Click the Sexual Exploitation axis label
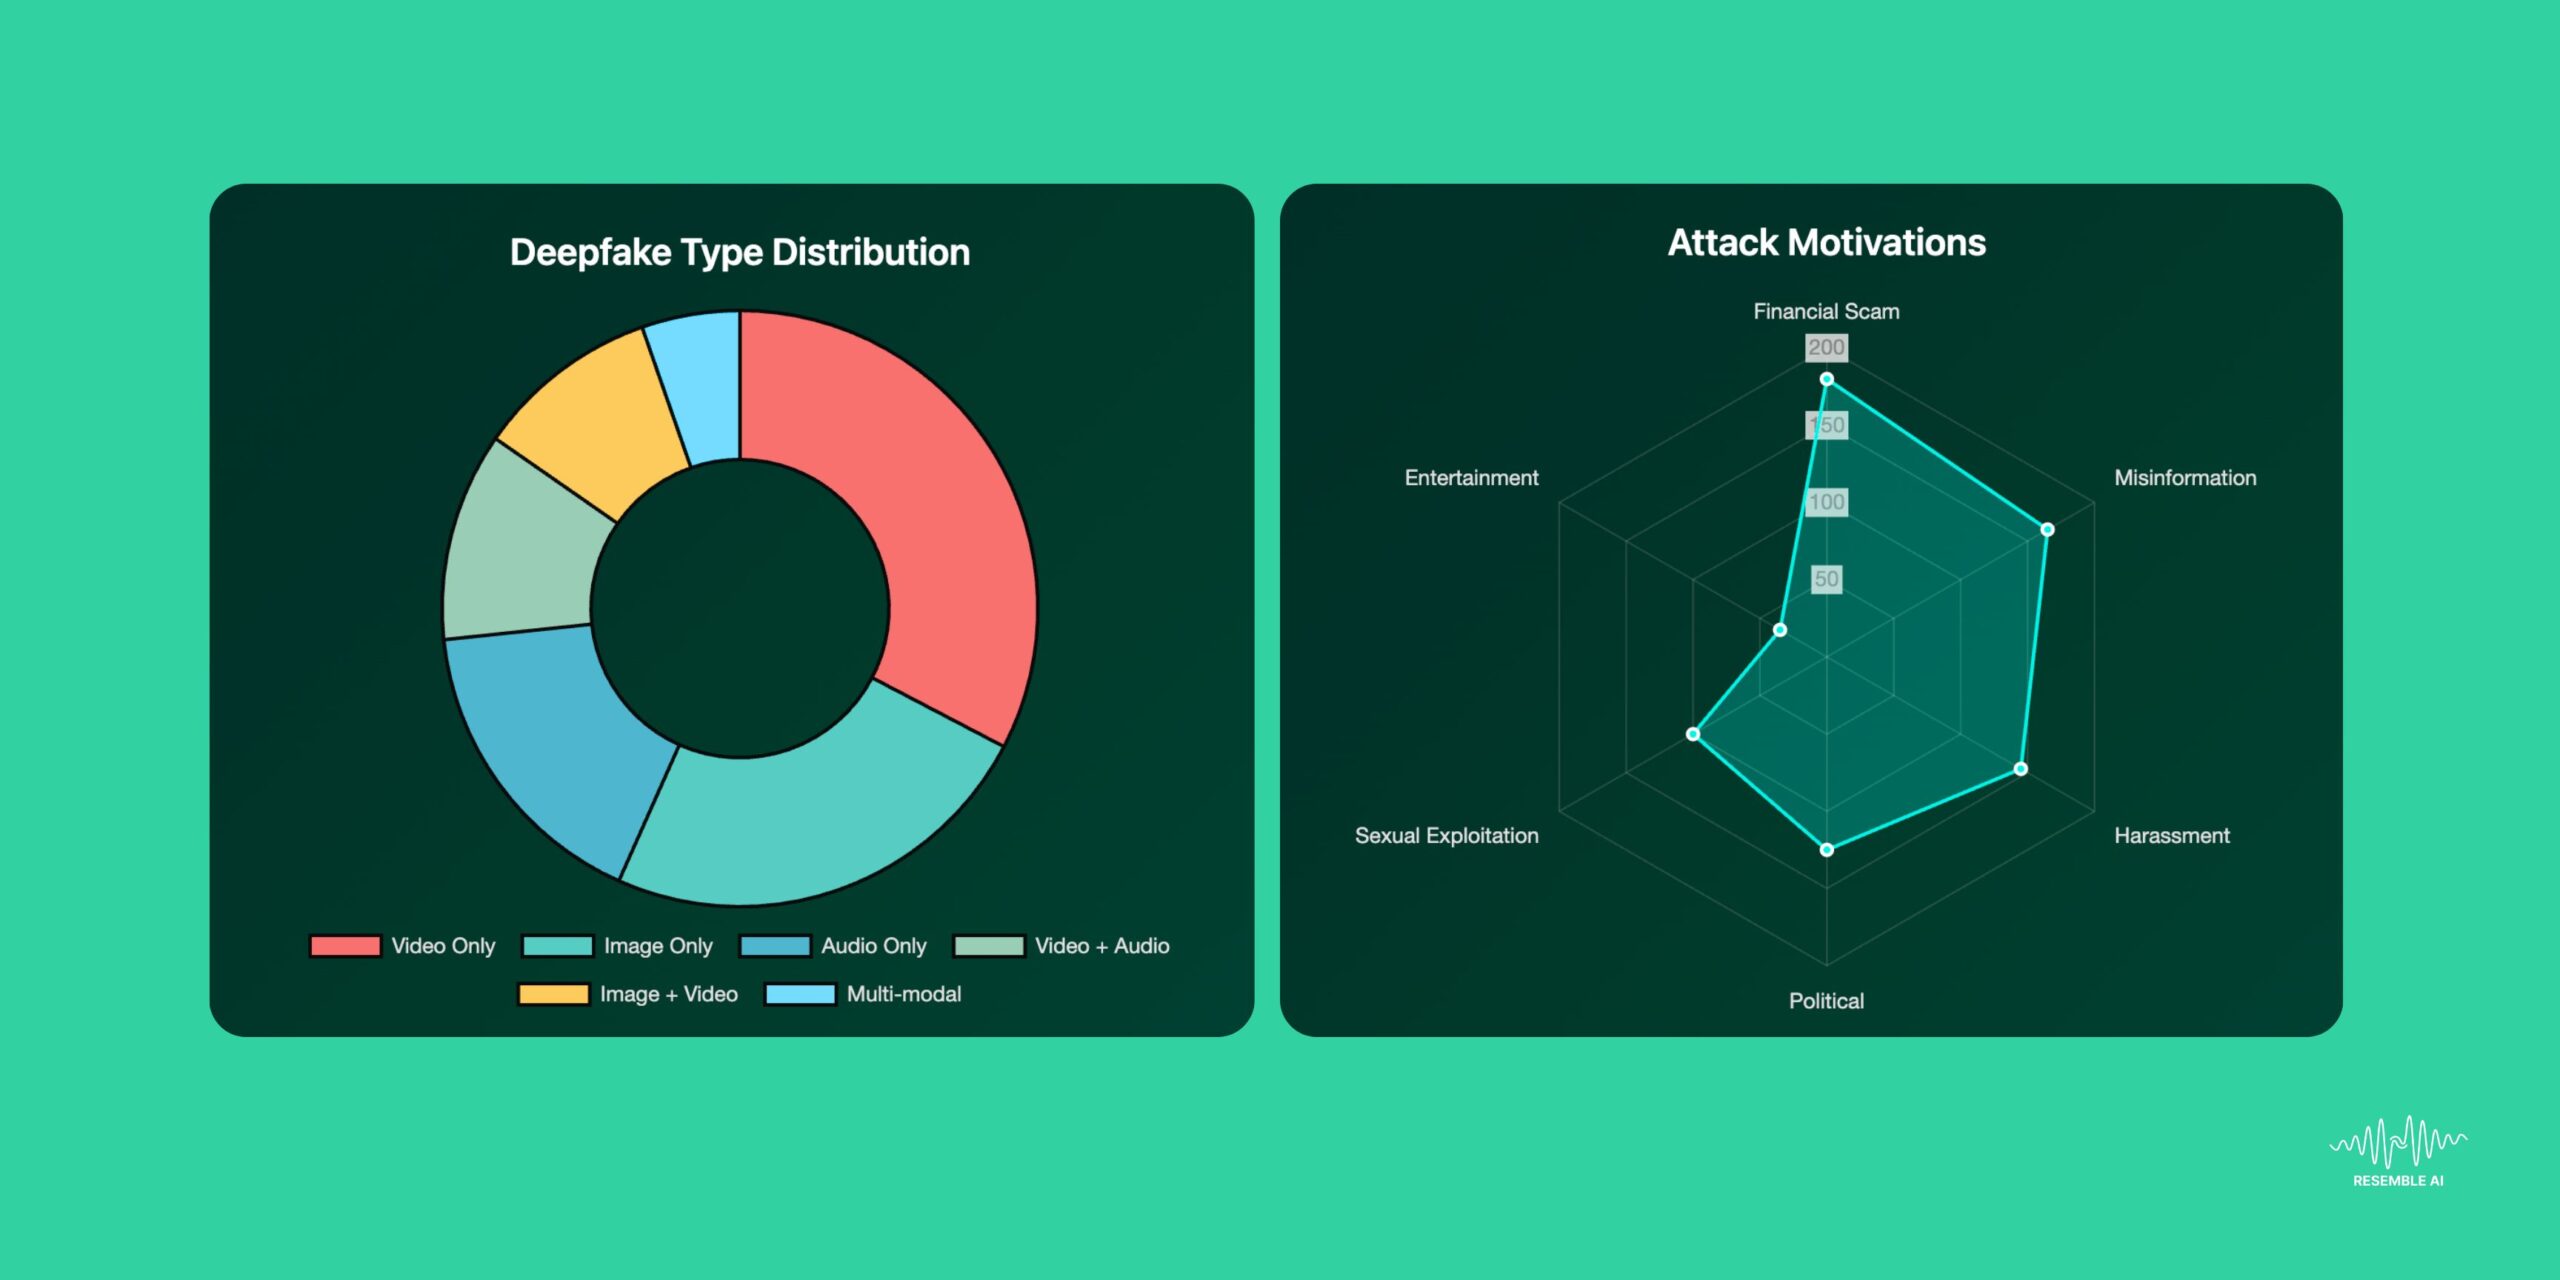The width and height of the screenshot is (2560, 1280). tap(1447, 835)
